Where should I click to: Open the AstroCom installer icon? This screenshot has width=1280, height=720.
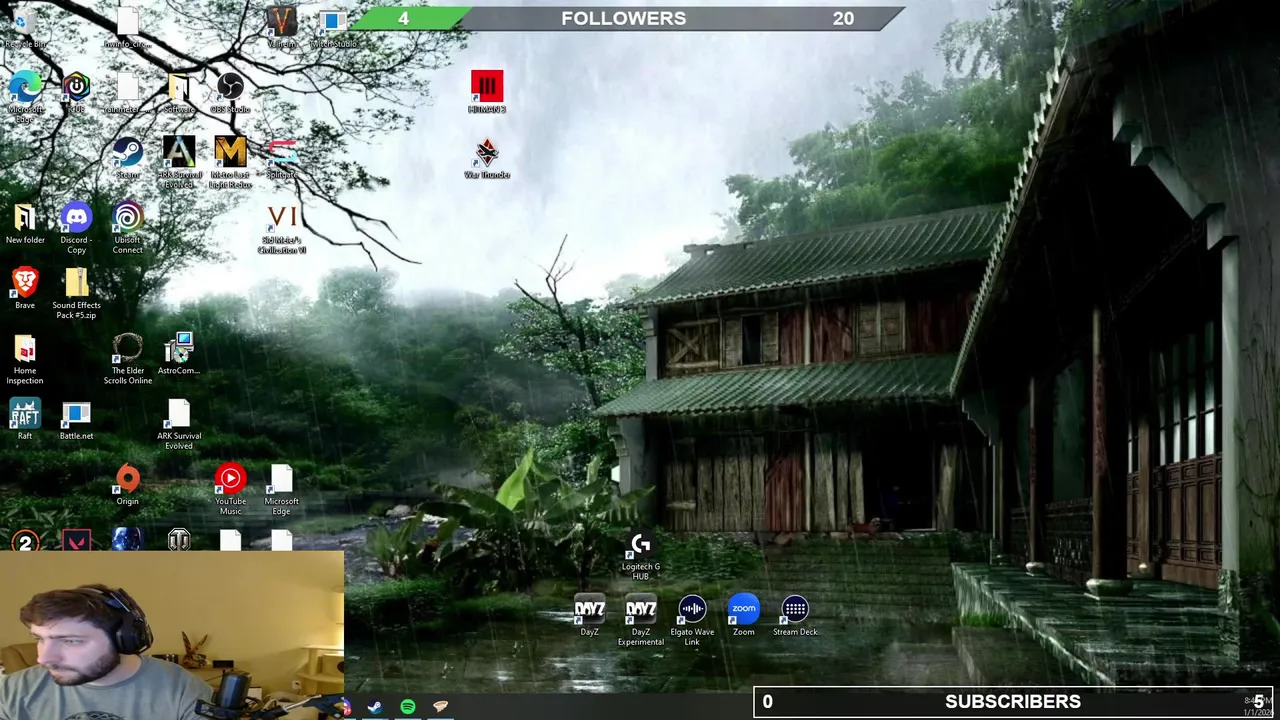(179, 354)
